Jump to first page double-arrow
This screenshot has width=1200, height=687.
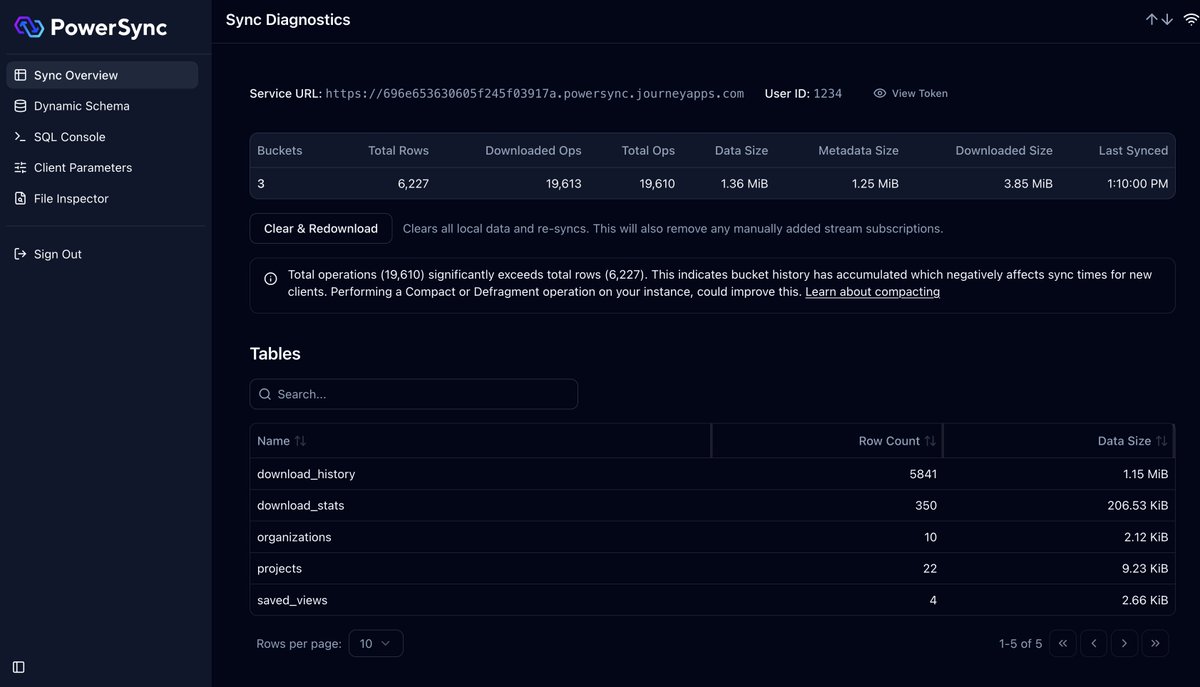point(1063,643)
